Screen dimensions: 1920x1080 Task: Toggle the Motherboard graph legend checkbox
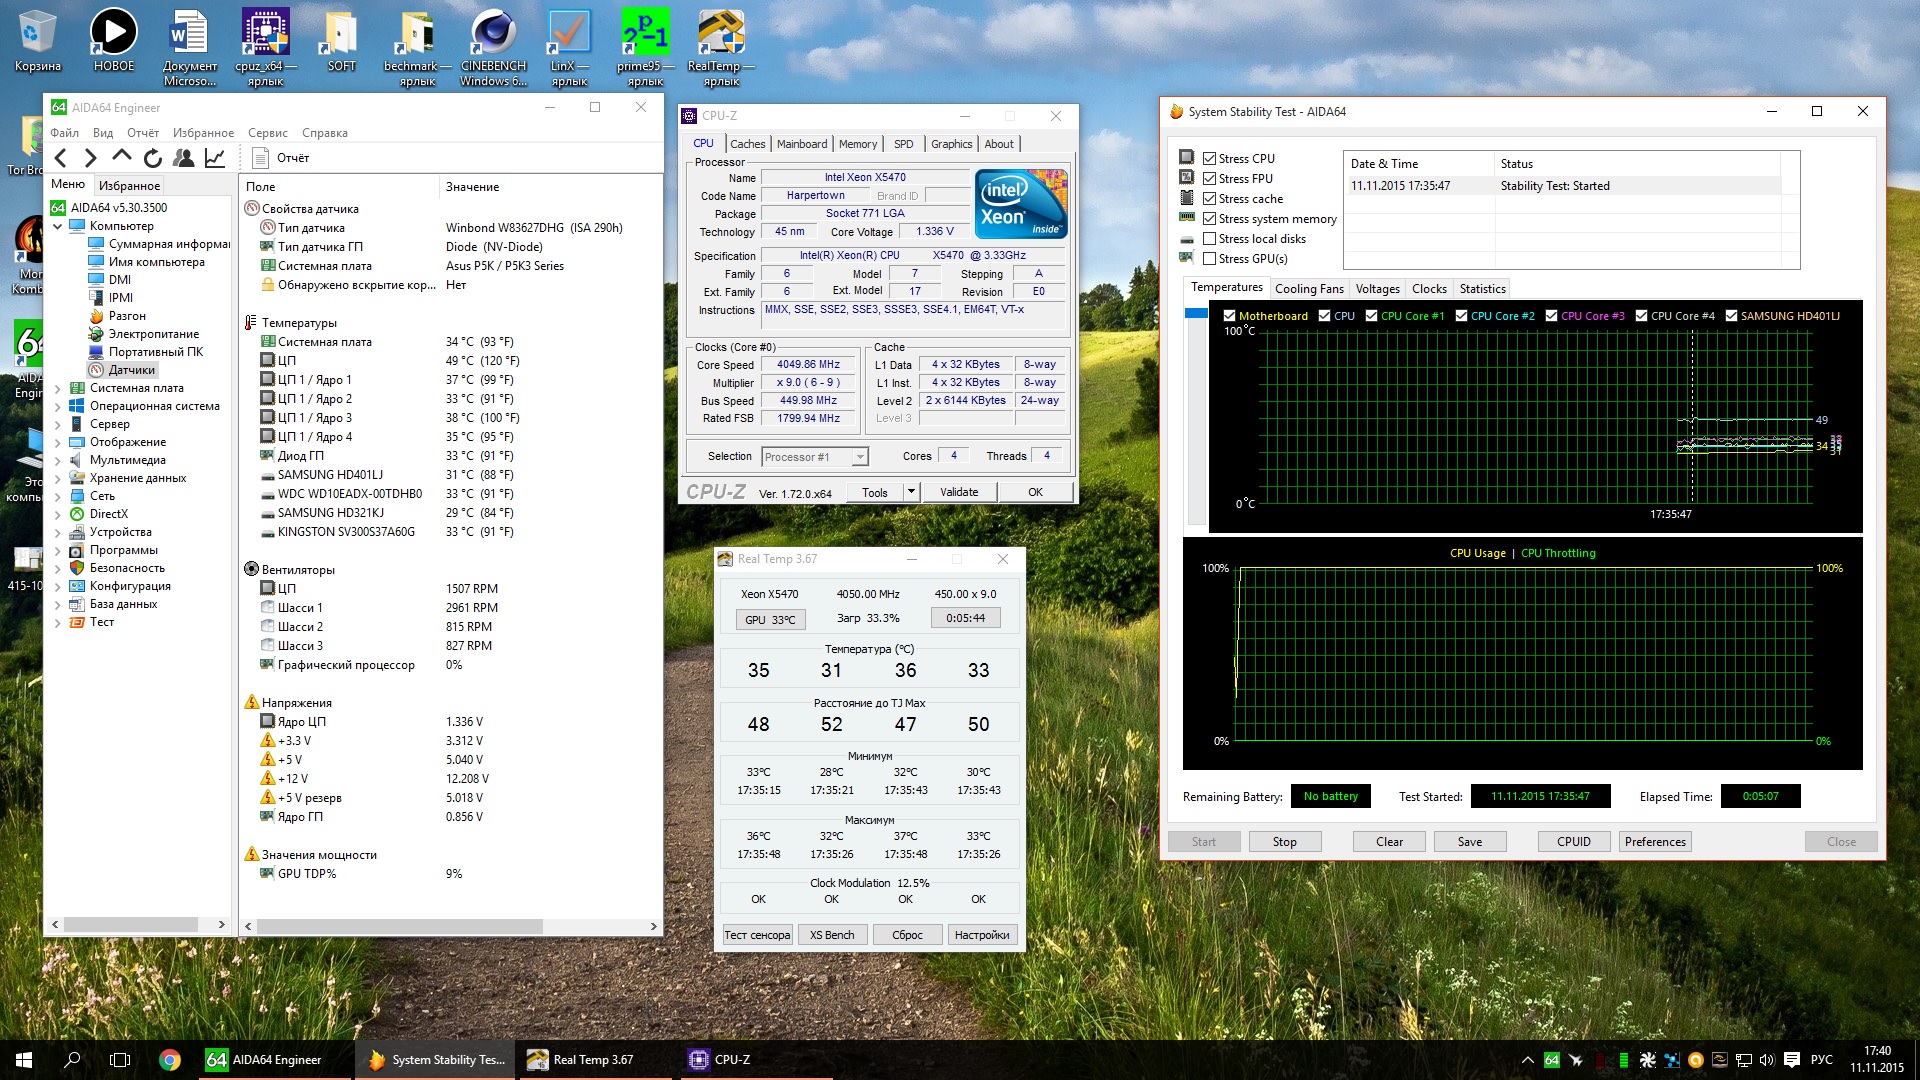(x=1229, y=316)
